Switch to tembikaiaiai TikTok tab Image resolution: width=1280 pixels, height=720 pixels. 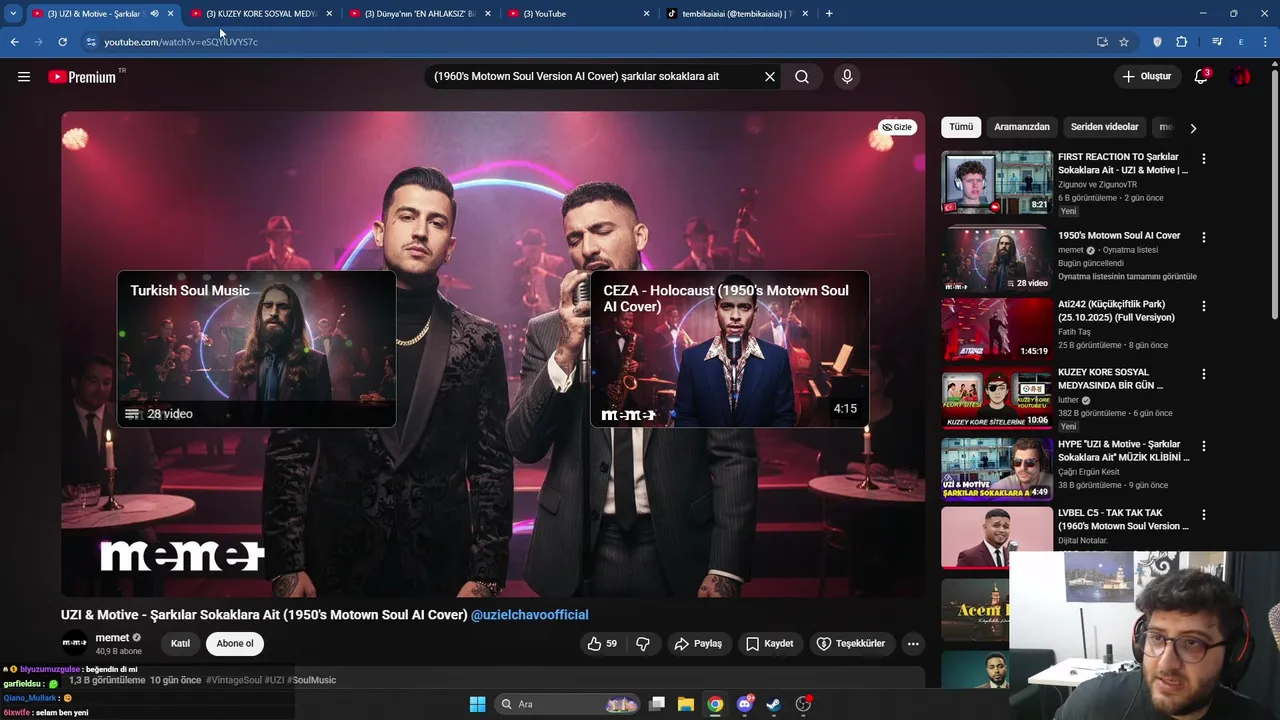click(x=737, y=13)
